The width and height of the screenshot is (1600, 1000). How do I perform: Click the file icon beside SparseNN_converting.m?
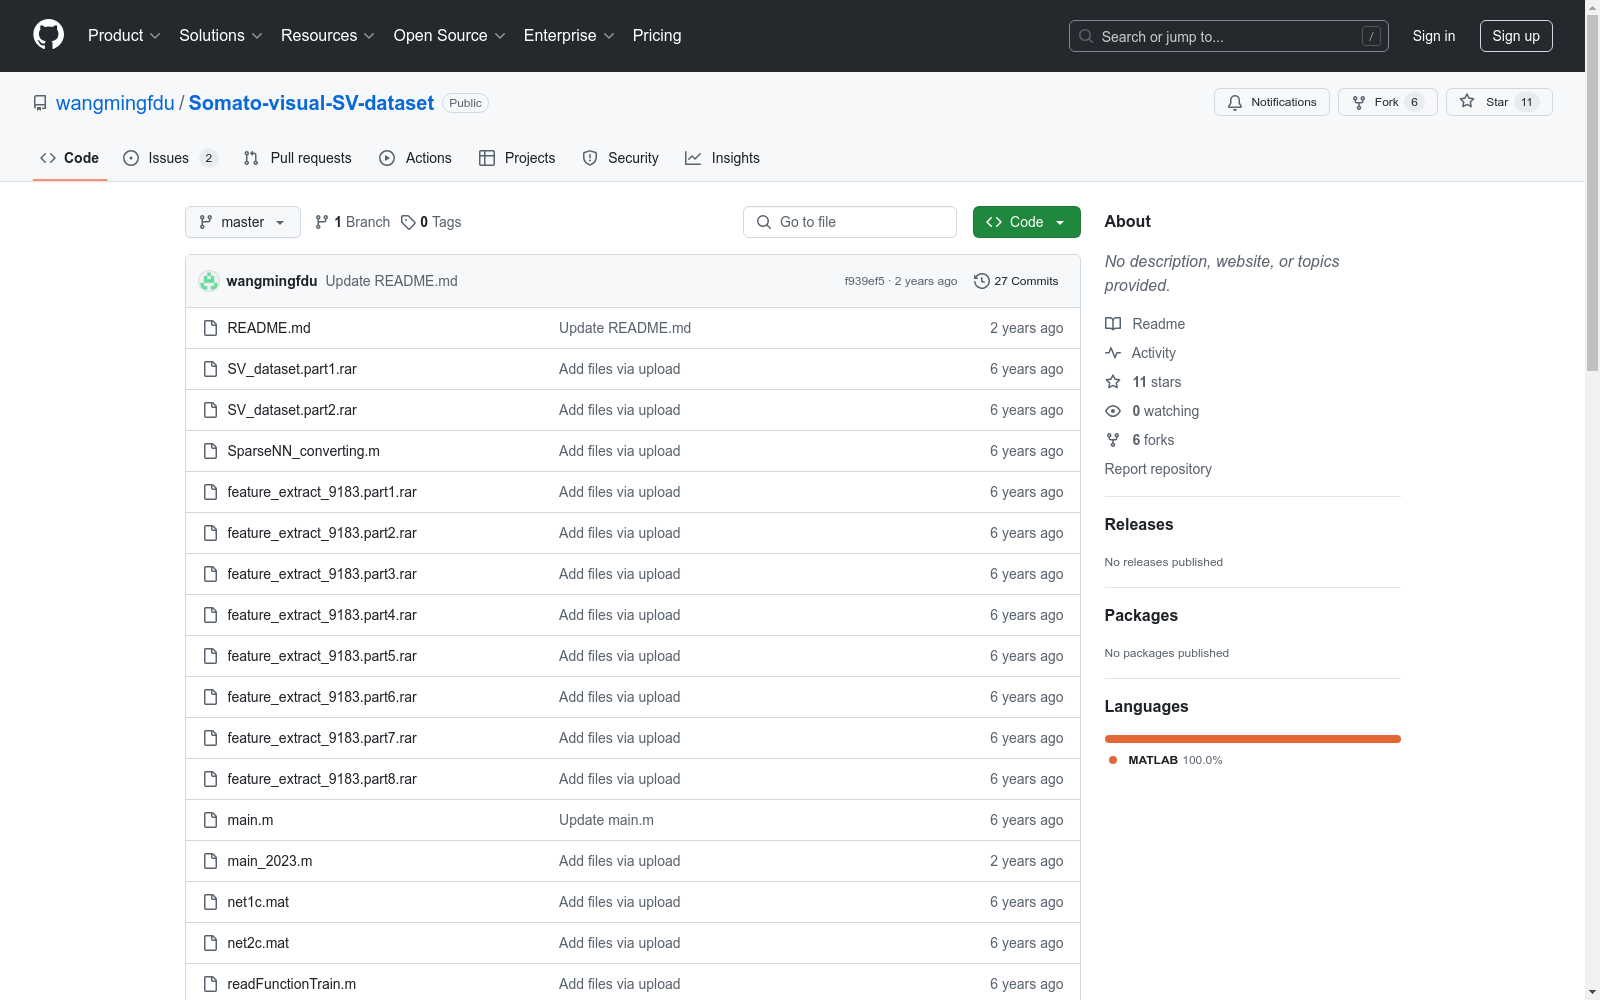tap(210, 451)
